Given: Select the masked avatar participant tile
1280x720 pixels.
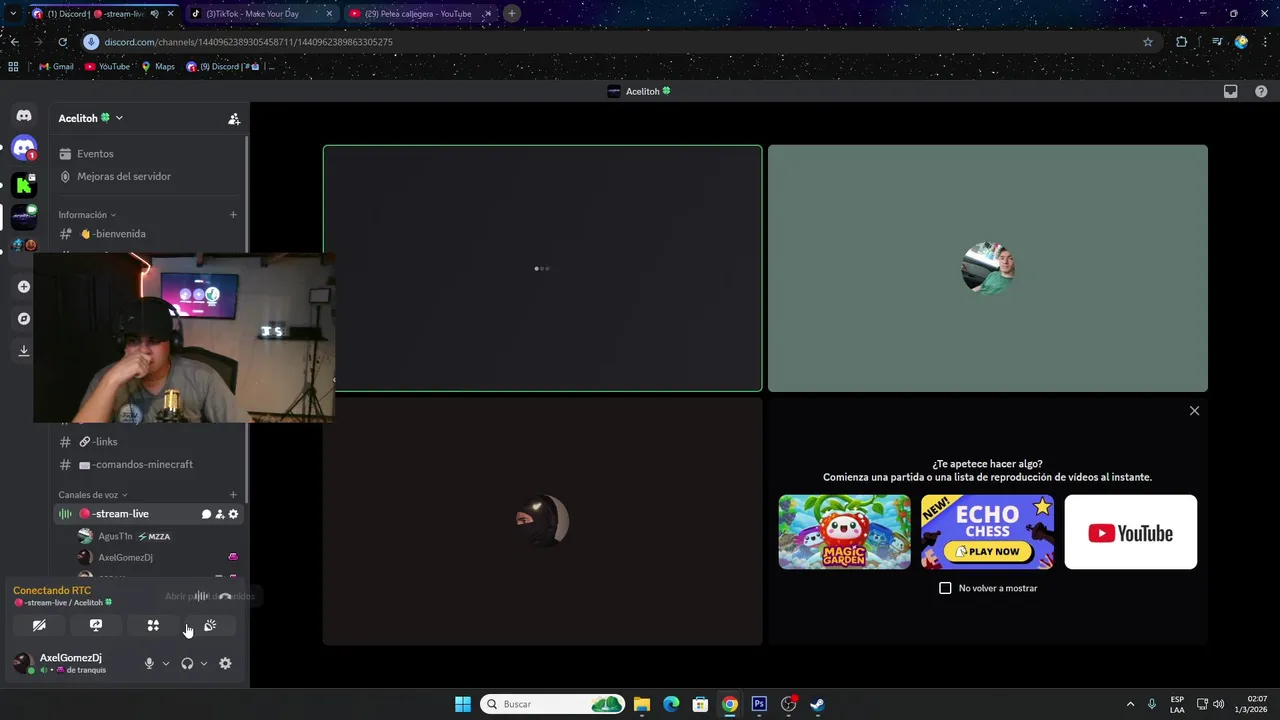Looking at the screenshot, I should pyautogui.click(x=542, y=521).
